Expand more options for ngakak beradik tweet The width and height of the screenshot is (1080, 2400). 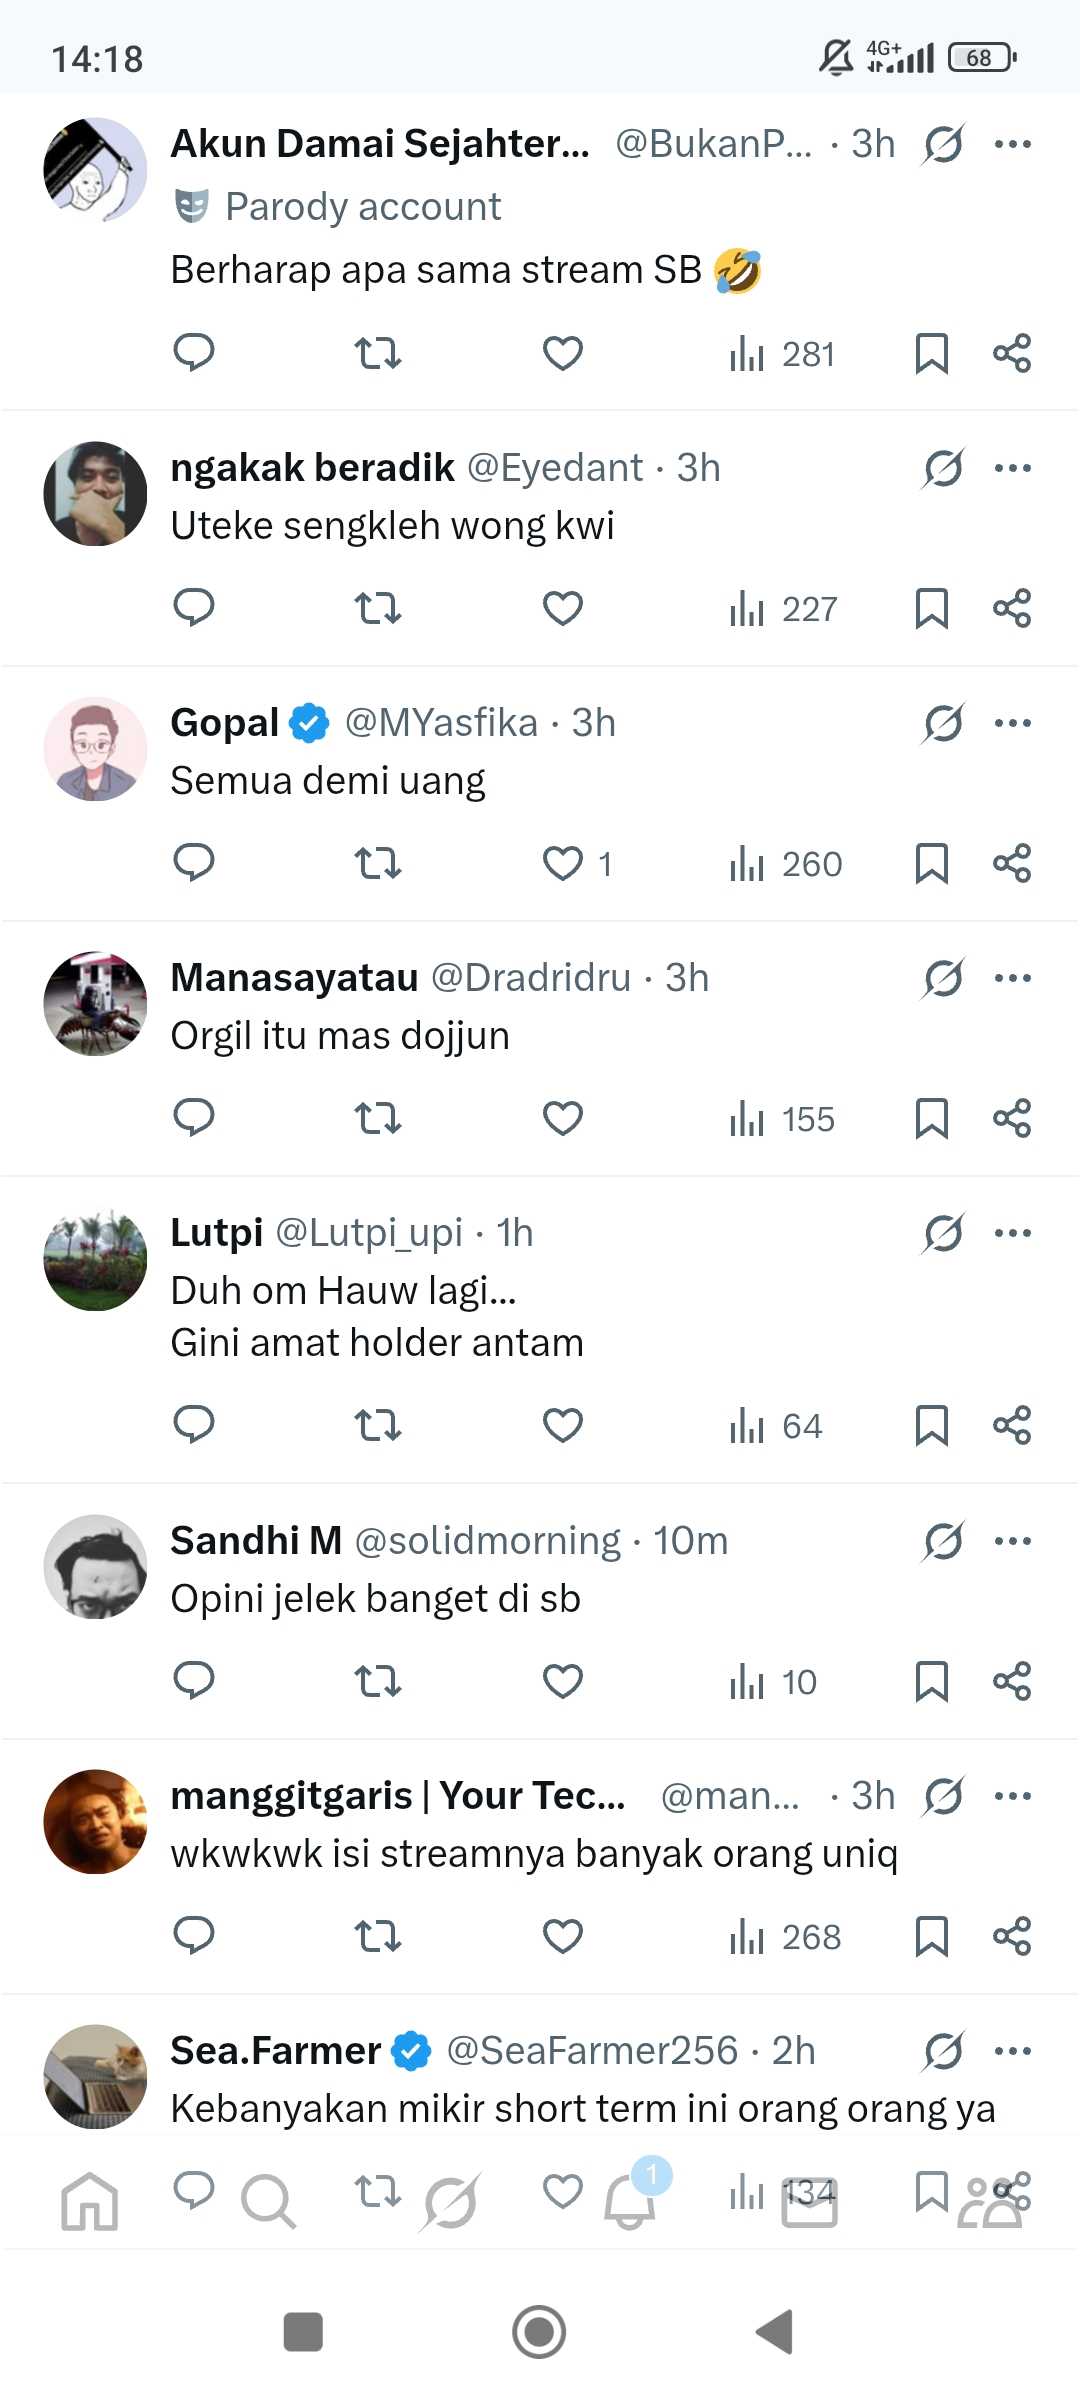click(x=1012, y=468)
